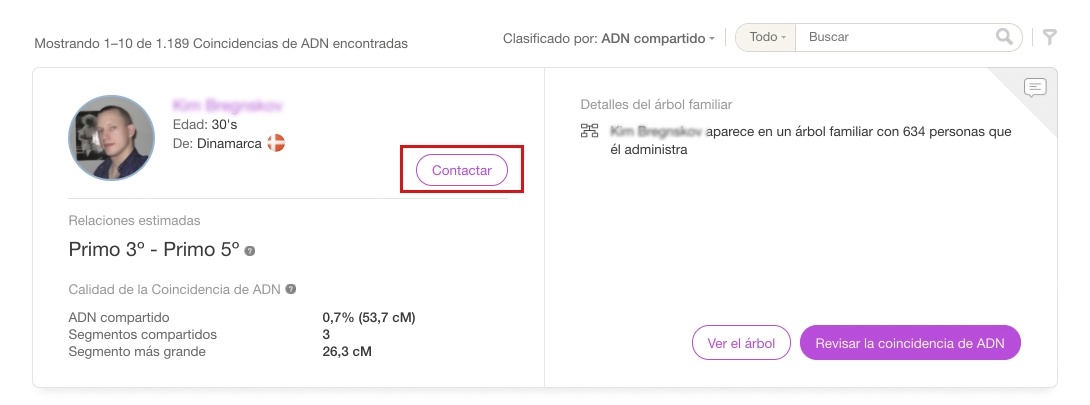The height and width of the screenshot is (405, 1090).
Task: Click the 0,7% (53,7 cM) shared DNA value
Action: 362,318
